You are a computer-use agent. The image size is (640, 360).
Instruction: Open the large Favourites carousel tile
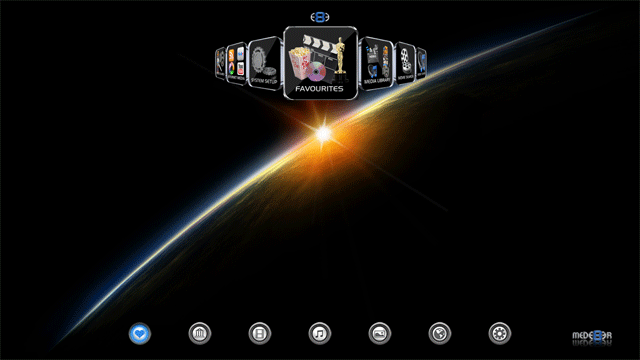(320, 63)
